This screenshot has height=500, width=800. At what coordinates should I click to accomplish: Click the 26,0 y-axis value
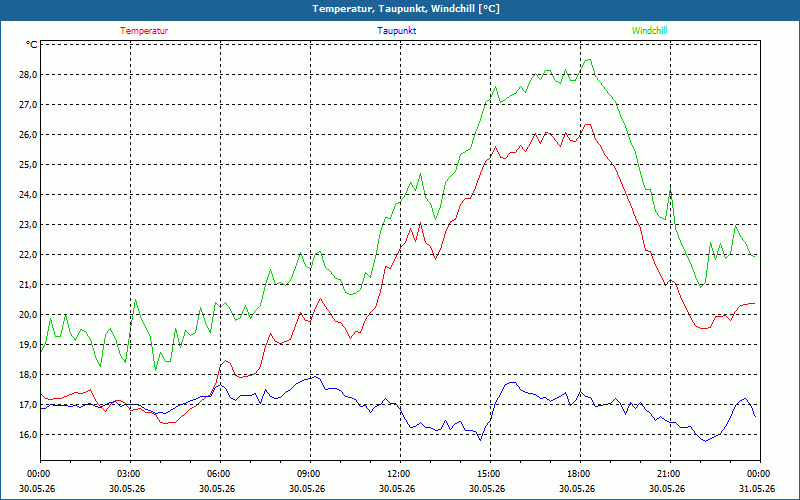[x=29, y=135]
